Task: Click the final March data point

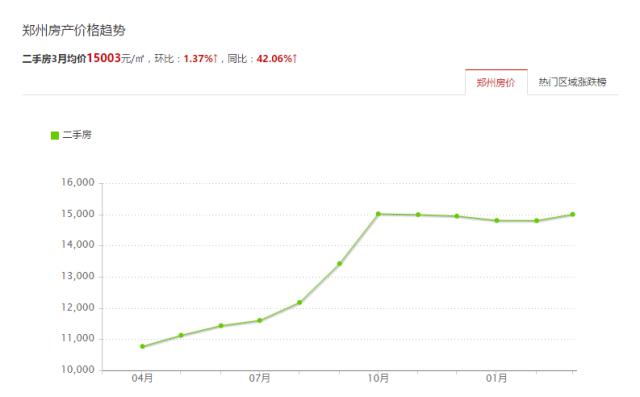Action: [x=573, y=214]
